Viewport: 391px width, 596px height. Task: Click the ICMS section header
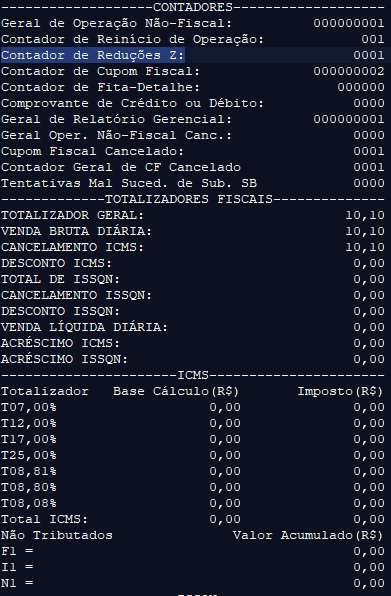click(x=193, y=375)
